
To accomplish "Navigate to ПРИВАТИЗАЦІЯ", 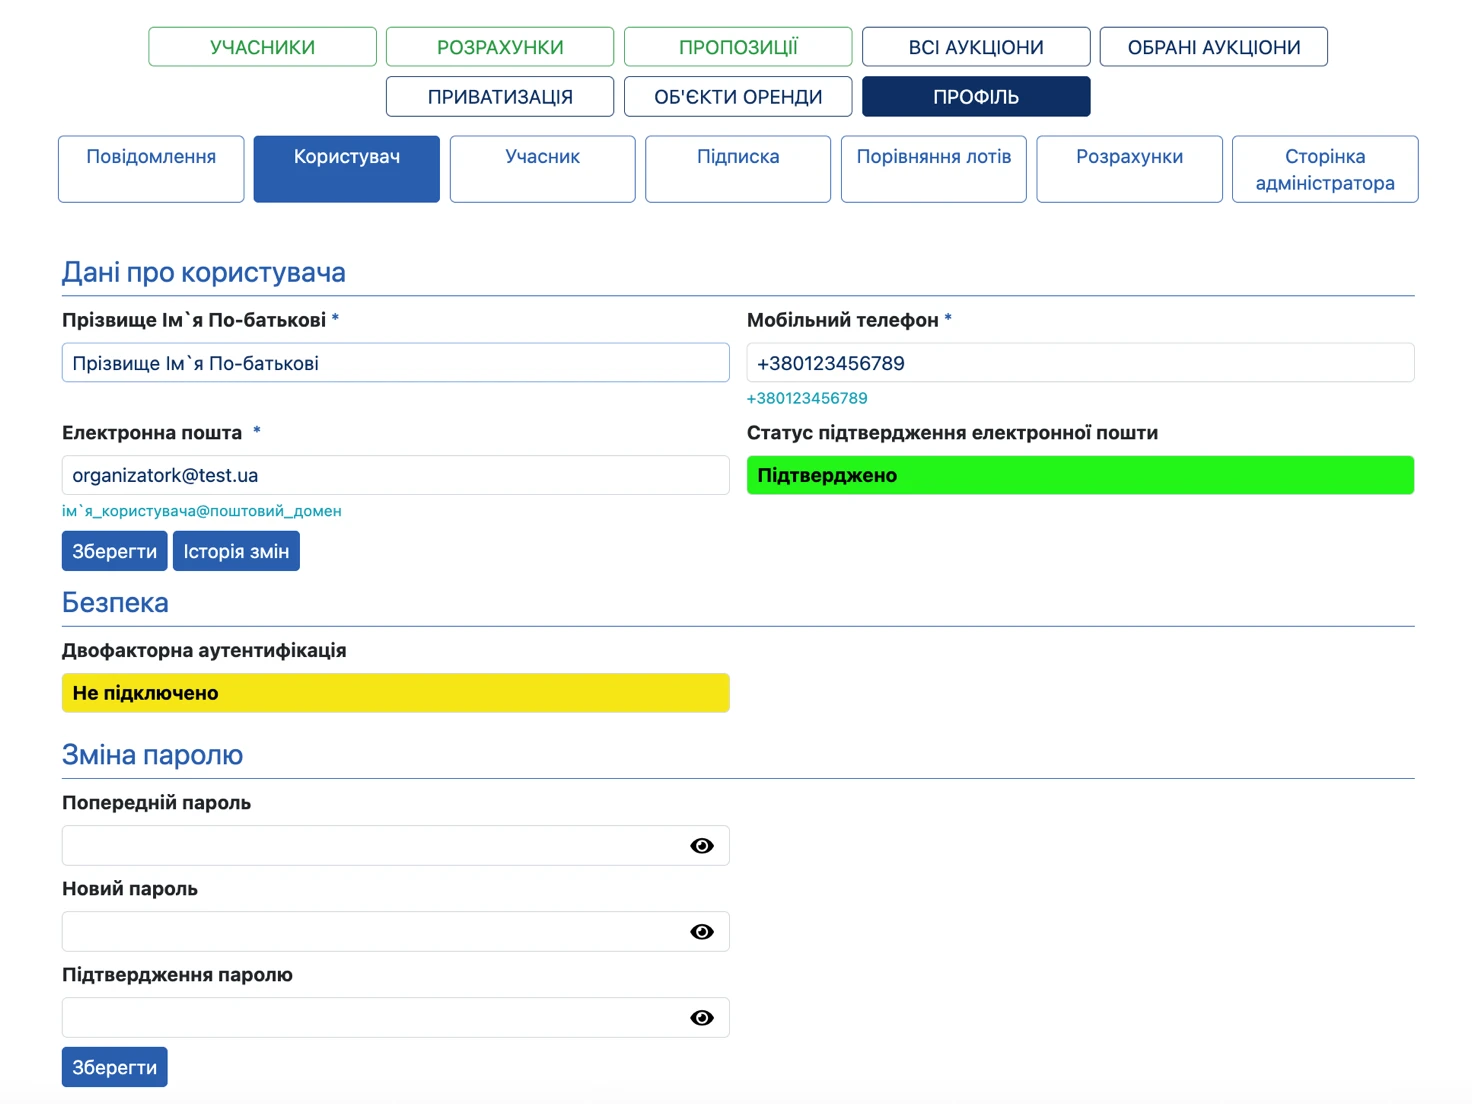I will [x=500, y=97].
